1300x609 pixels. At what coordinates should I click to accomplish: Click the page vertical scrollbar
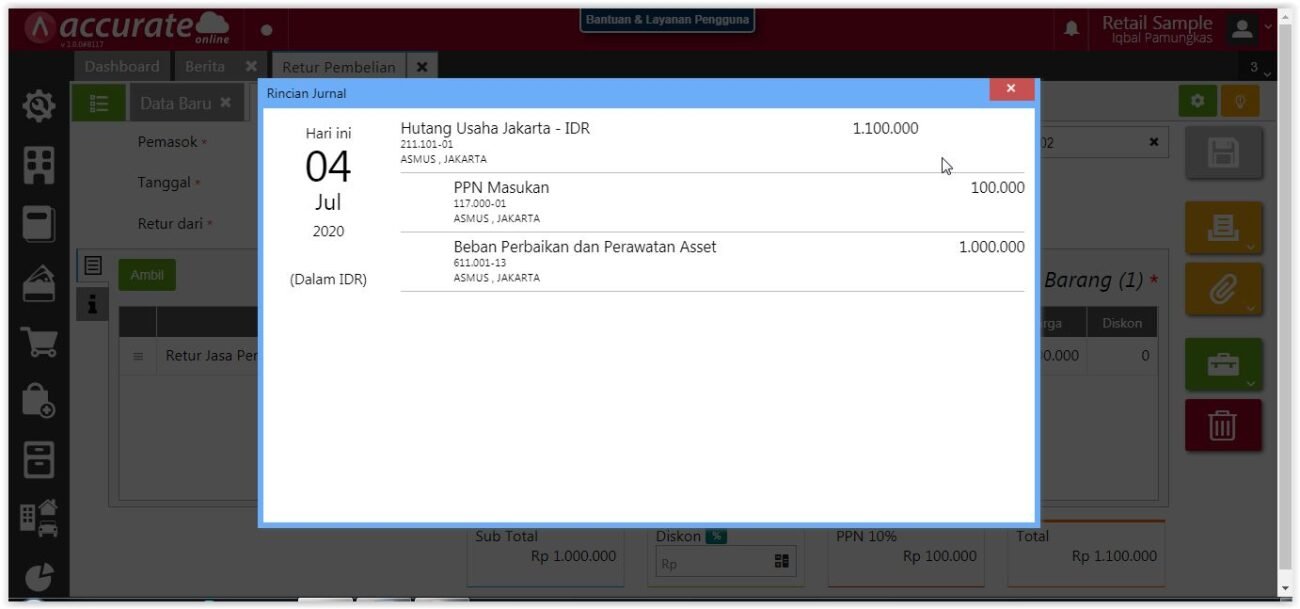[x=1285, y=300]
